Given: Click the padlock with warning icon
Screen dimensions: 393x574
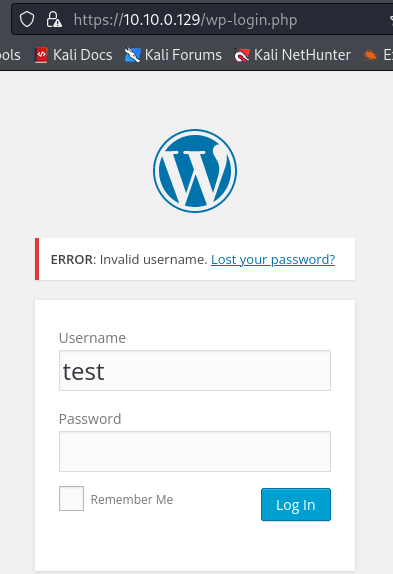Looking at the screenshot, I should pyautogui.click(x=53, y=19).
